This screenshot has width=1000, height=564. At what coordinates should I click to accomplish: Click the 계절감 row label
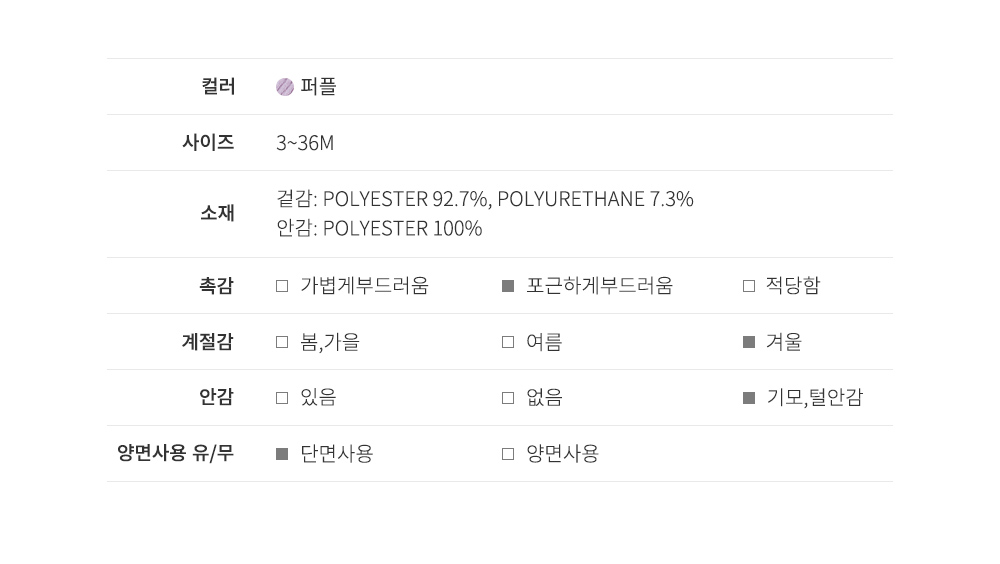pos(207,342)
